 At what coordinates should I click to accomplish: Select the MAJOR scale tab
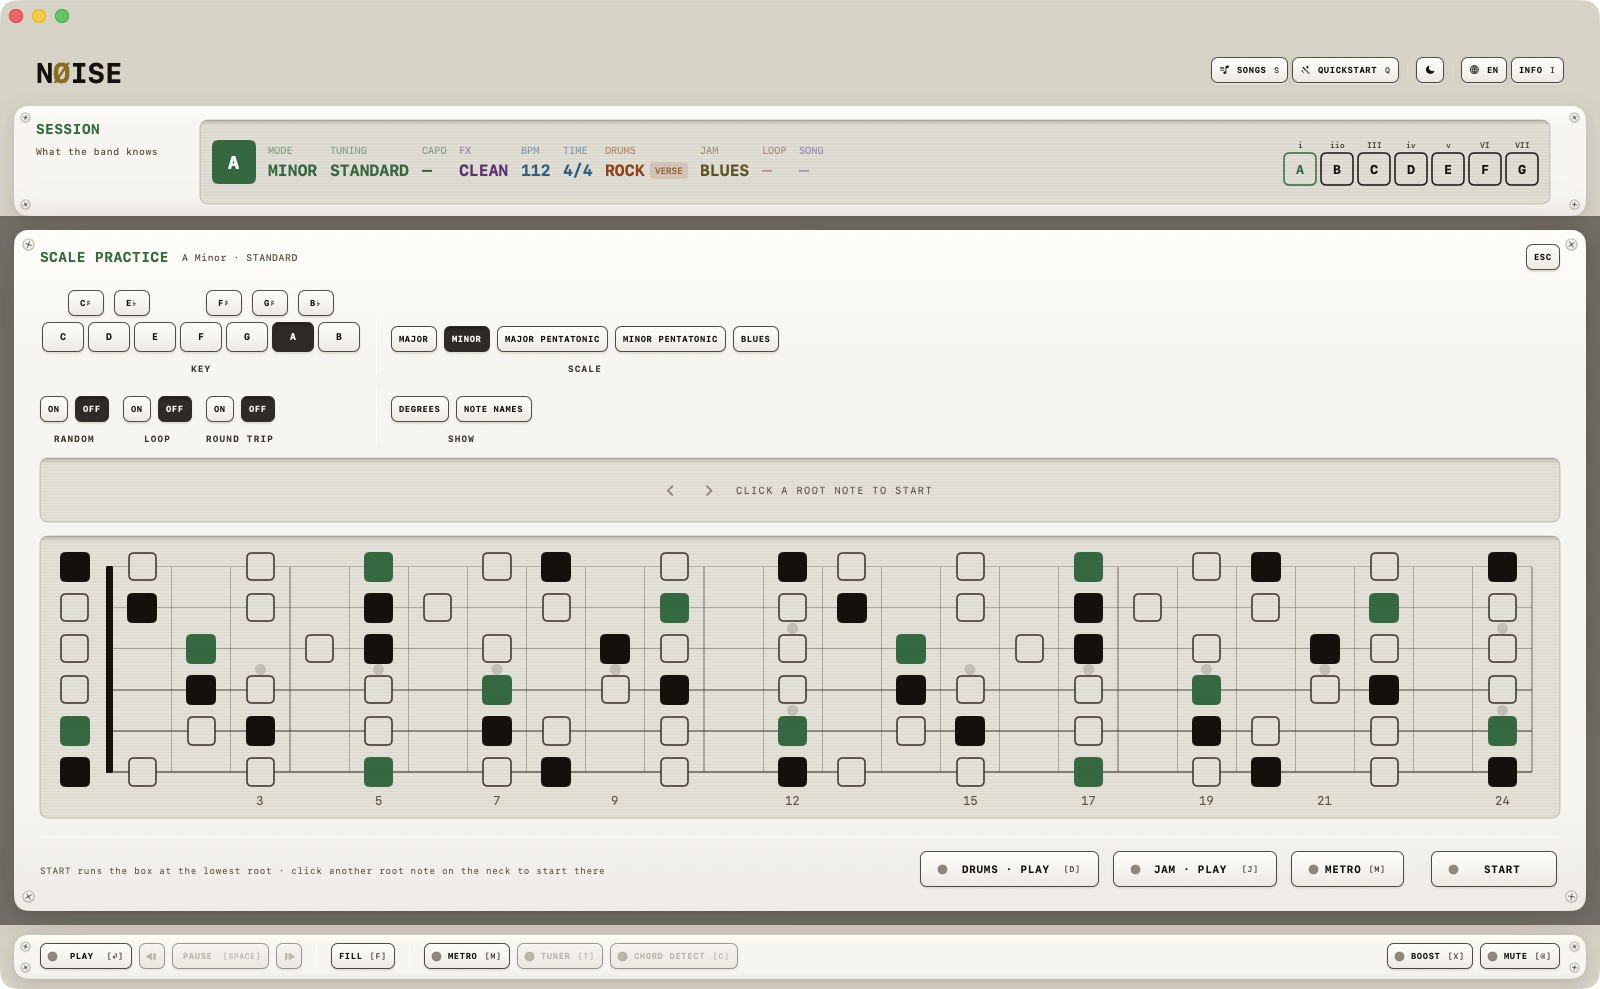(x=414, y=339)
